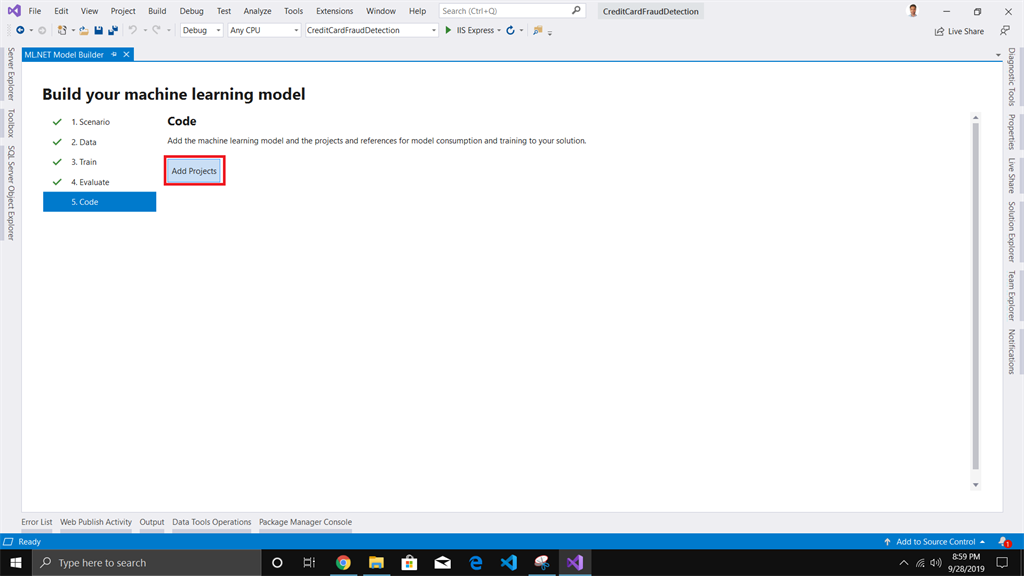The height and width of the screenshot is (576, 1024).
Task: Open the Build menu
Action: tap(157, 11)
